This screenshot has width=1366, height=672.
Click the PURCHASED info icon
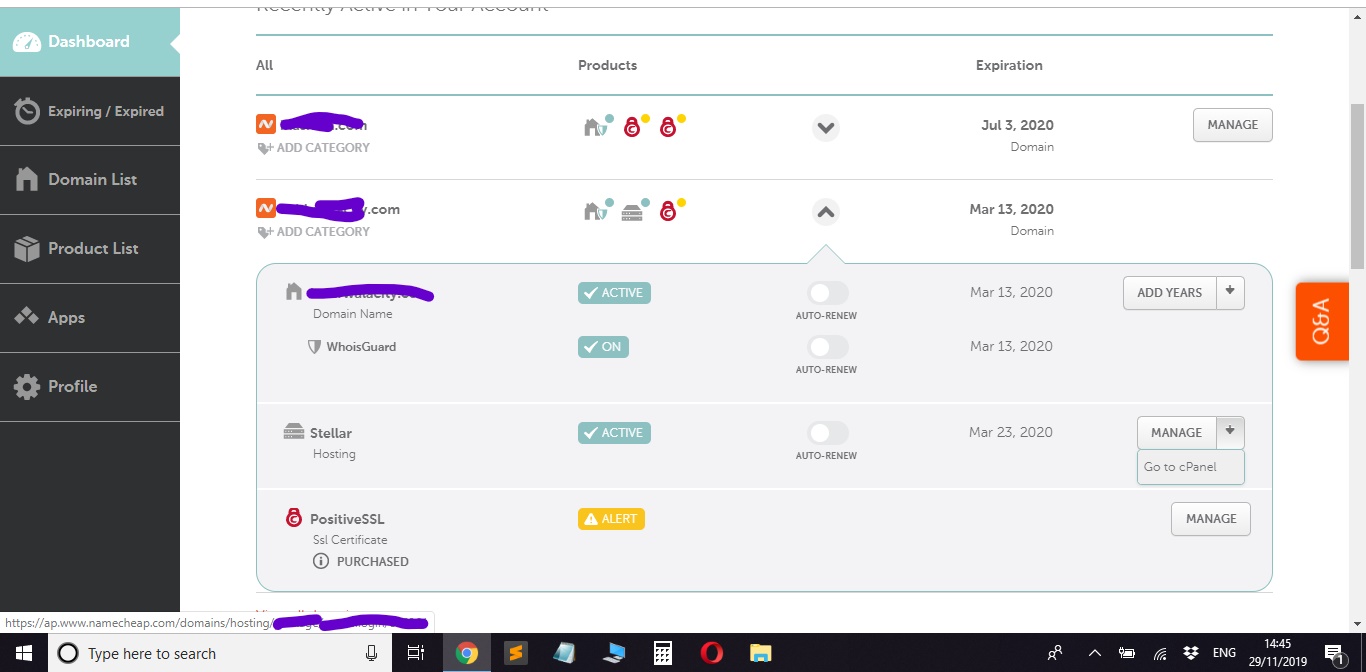click(321, 562)
